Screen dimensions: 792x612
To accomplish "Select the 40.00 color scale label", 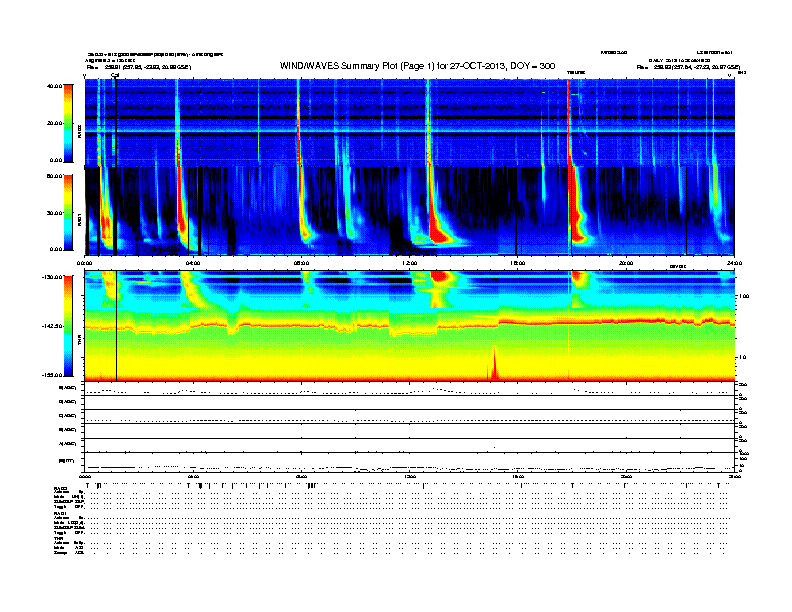I will [54, 86].
